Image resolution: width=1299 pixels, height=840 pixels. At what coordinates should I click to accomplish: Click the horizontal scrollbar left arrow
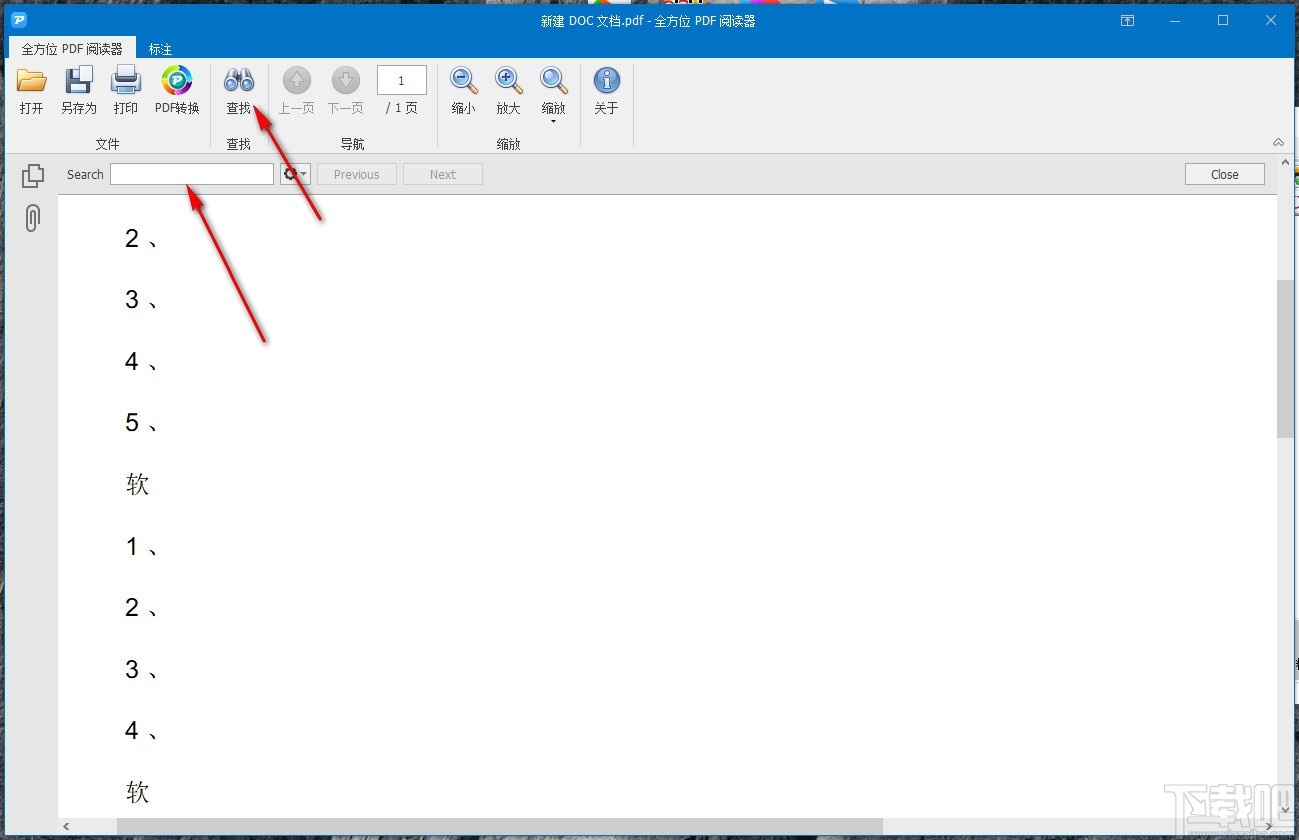tap(67, 827)
